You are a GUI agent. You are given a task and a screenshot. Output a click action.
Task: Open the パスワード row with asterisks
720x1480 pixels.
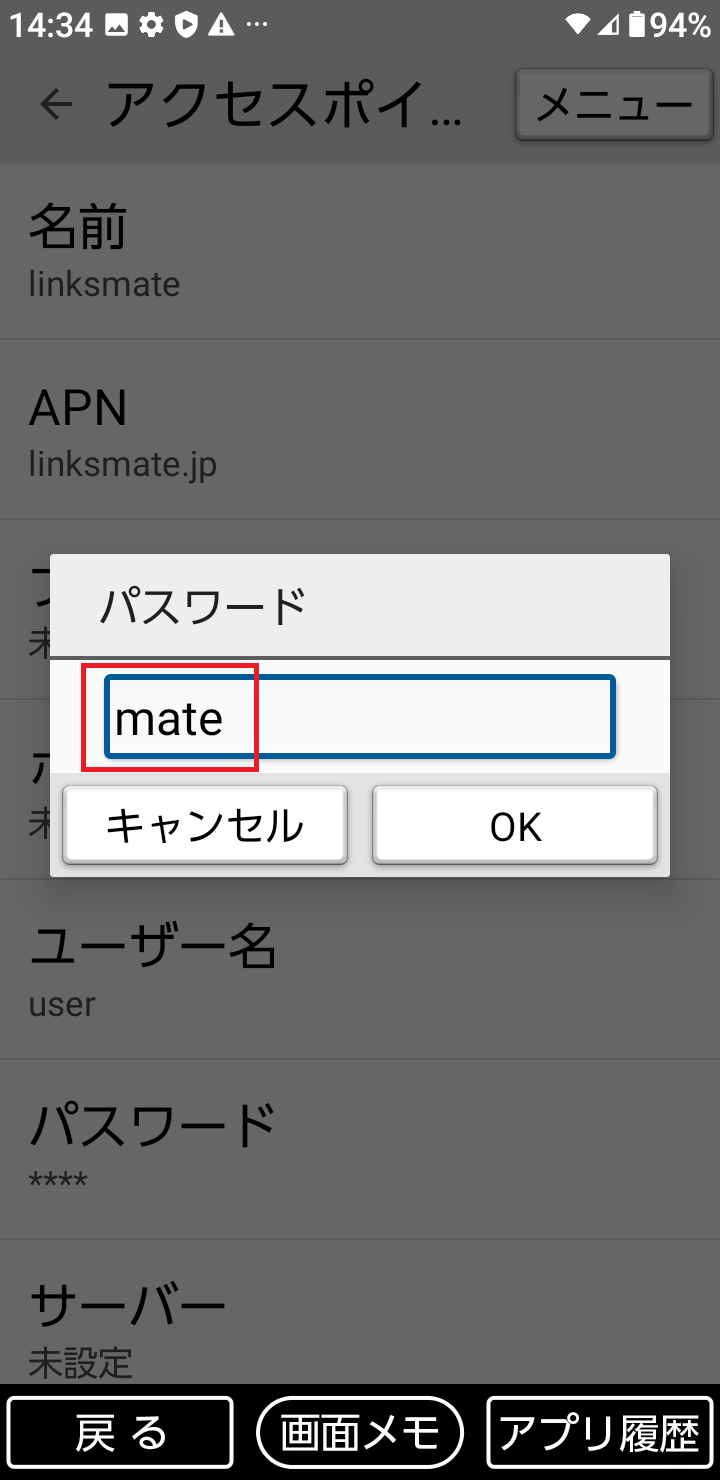[360, 1150]
